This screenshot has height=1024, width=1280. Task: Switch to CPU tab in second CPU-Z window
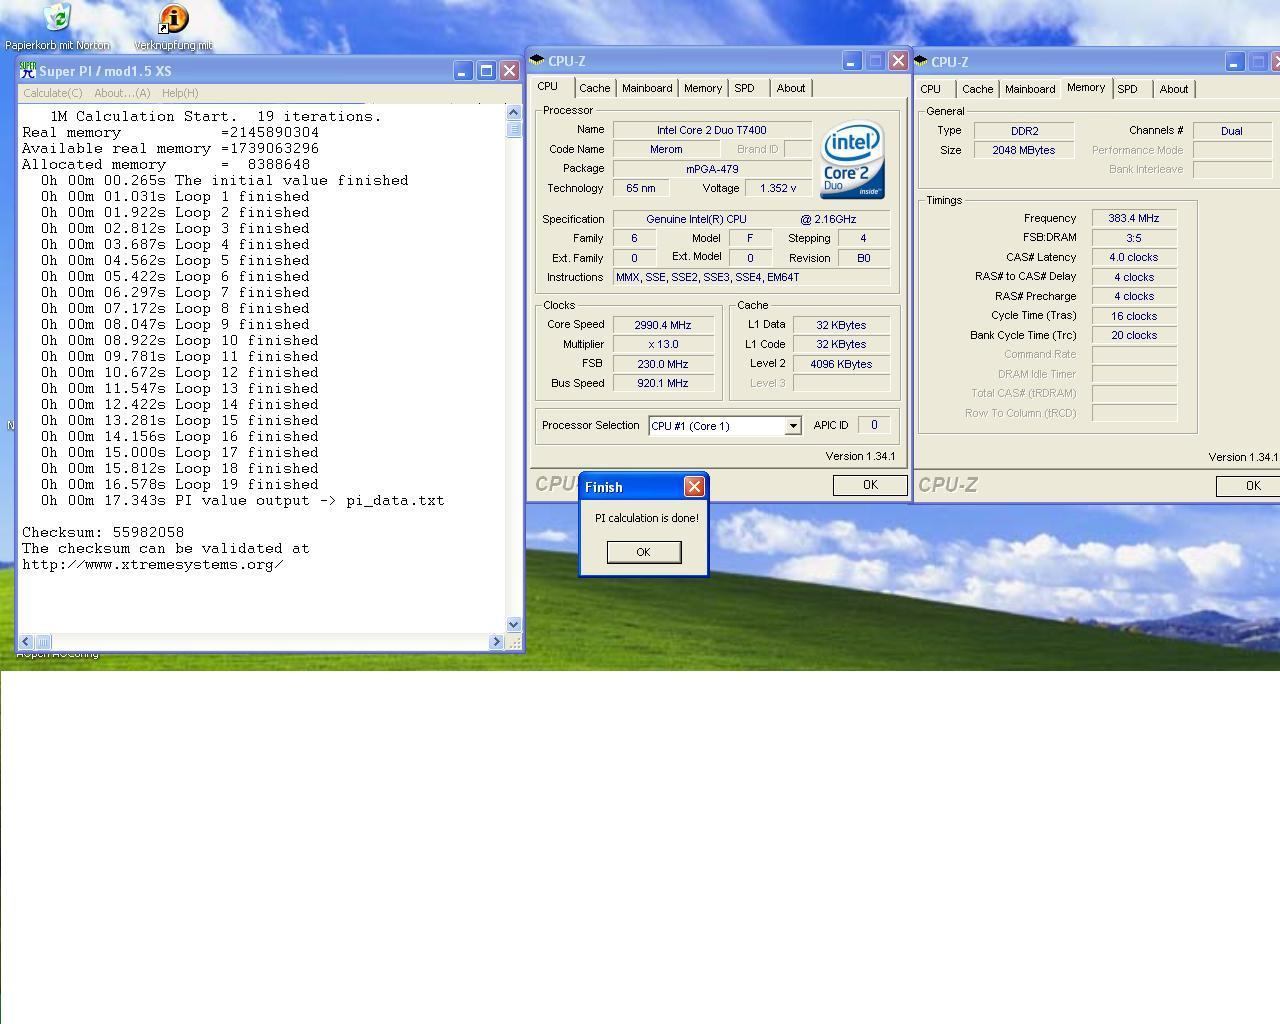point(931,89)
